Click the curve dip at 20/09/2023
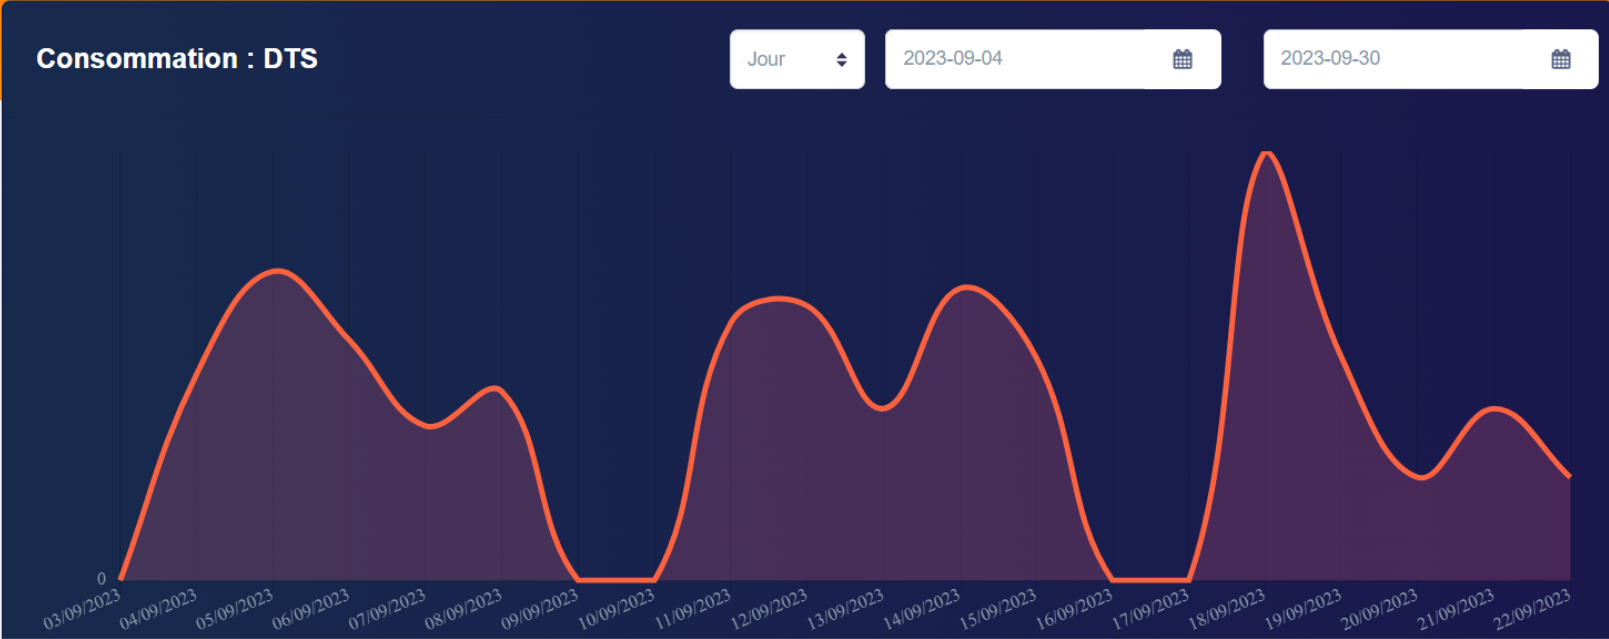 (x=1420, y=477)
